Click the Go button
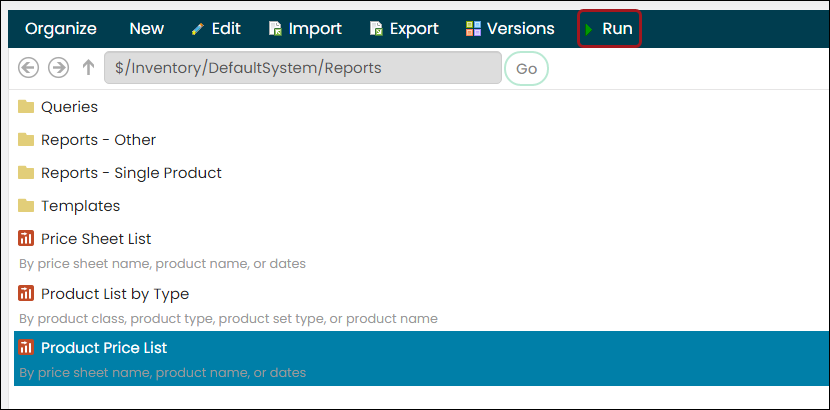830x410 pixels. click(x=527, y=69)
